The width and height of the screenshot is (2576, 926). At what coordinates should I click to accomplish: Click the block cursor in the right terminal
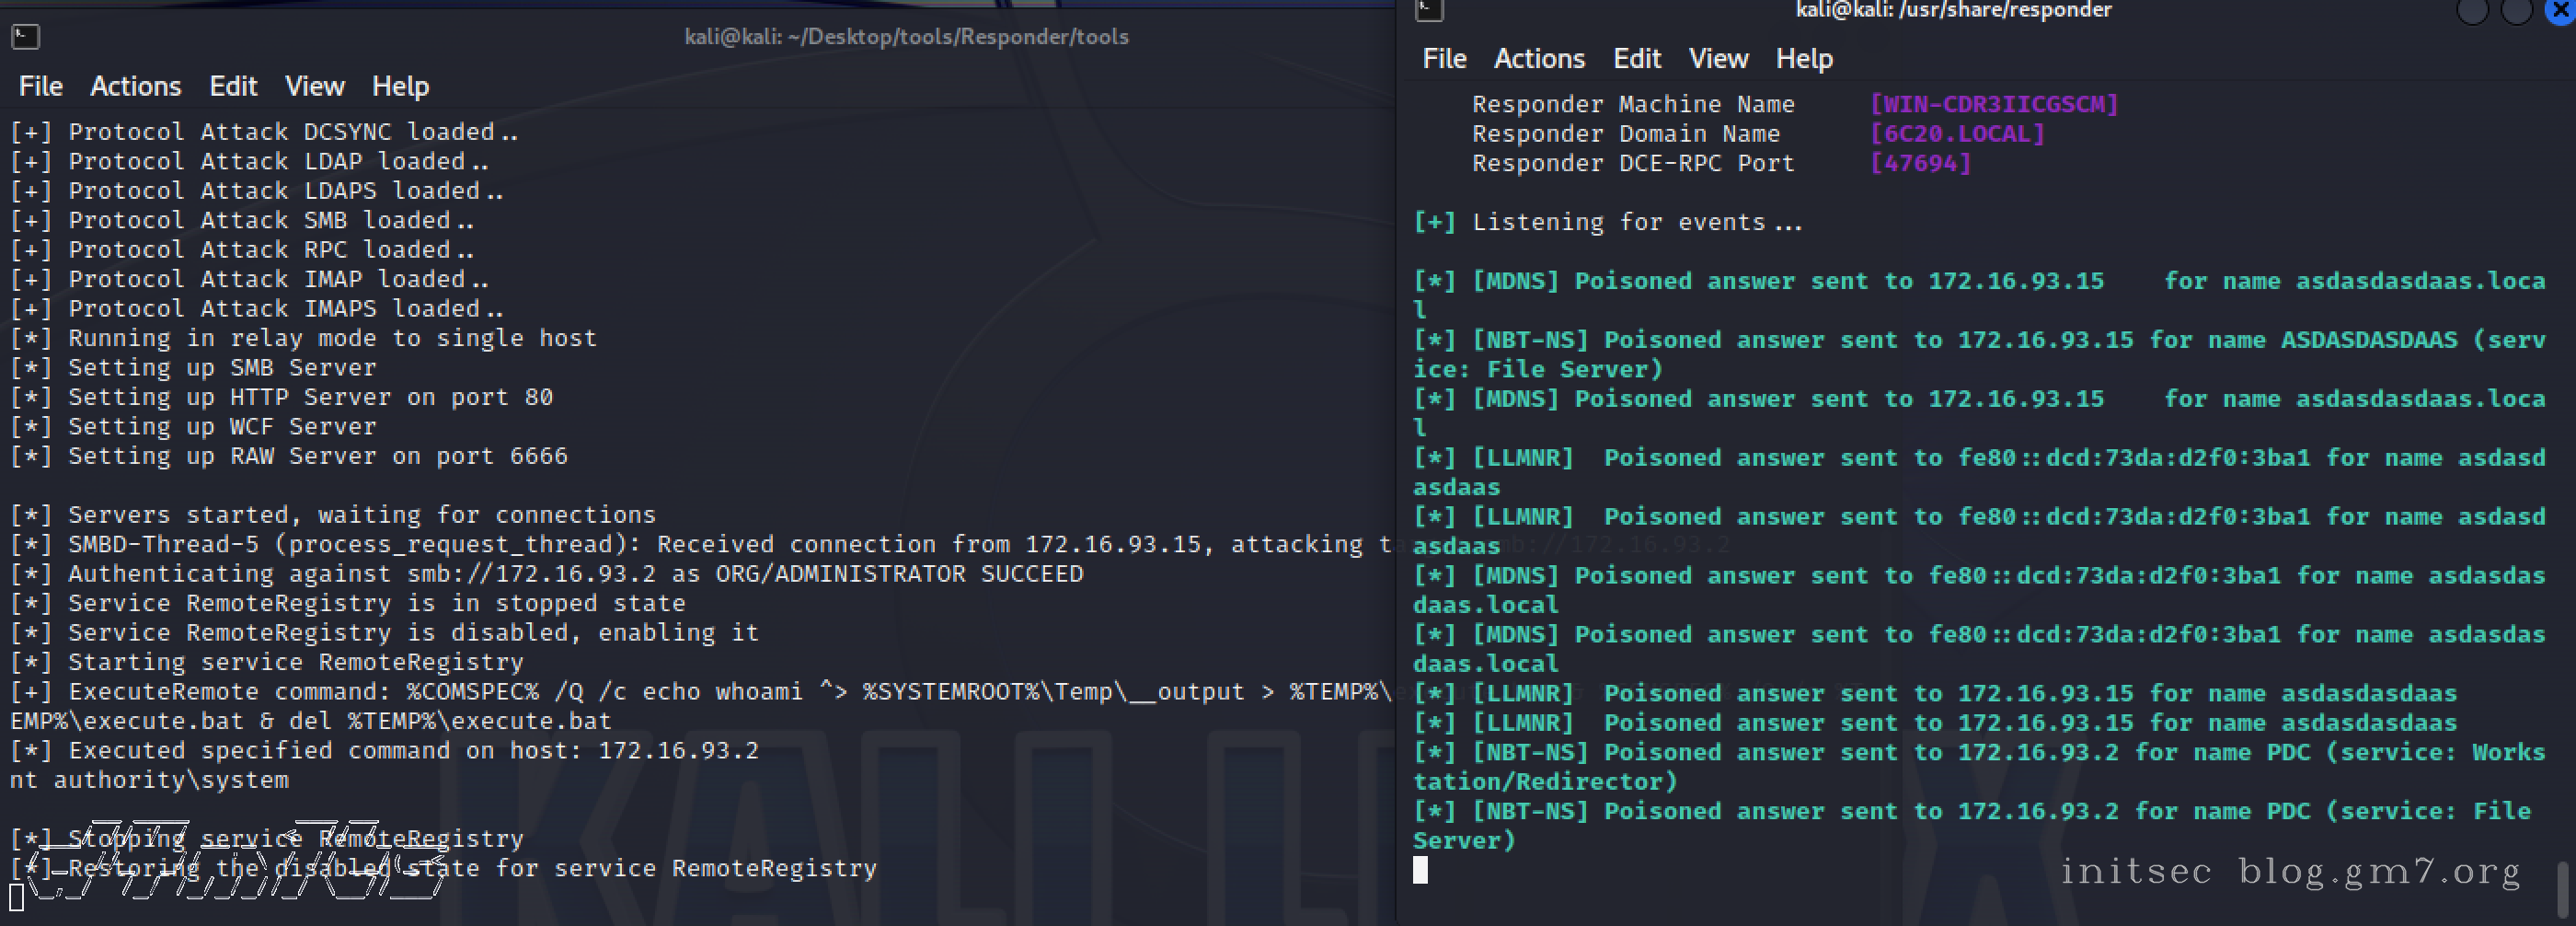1420,870
